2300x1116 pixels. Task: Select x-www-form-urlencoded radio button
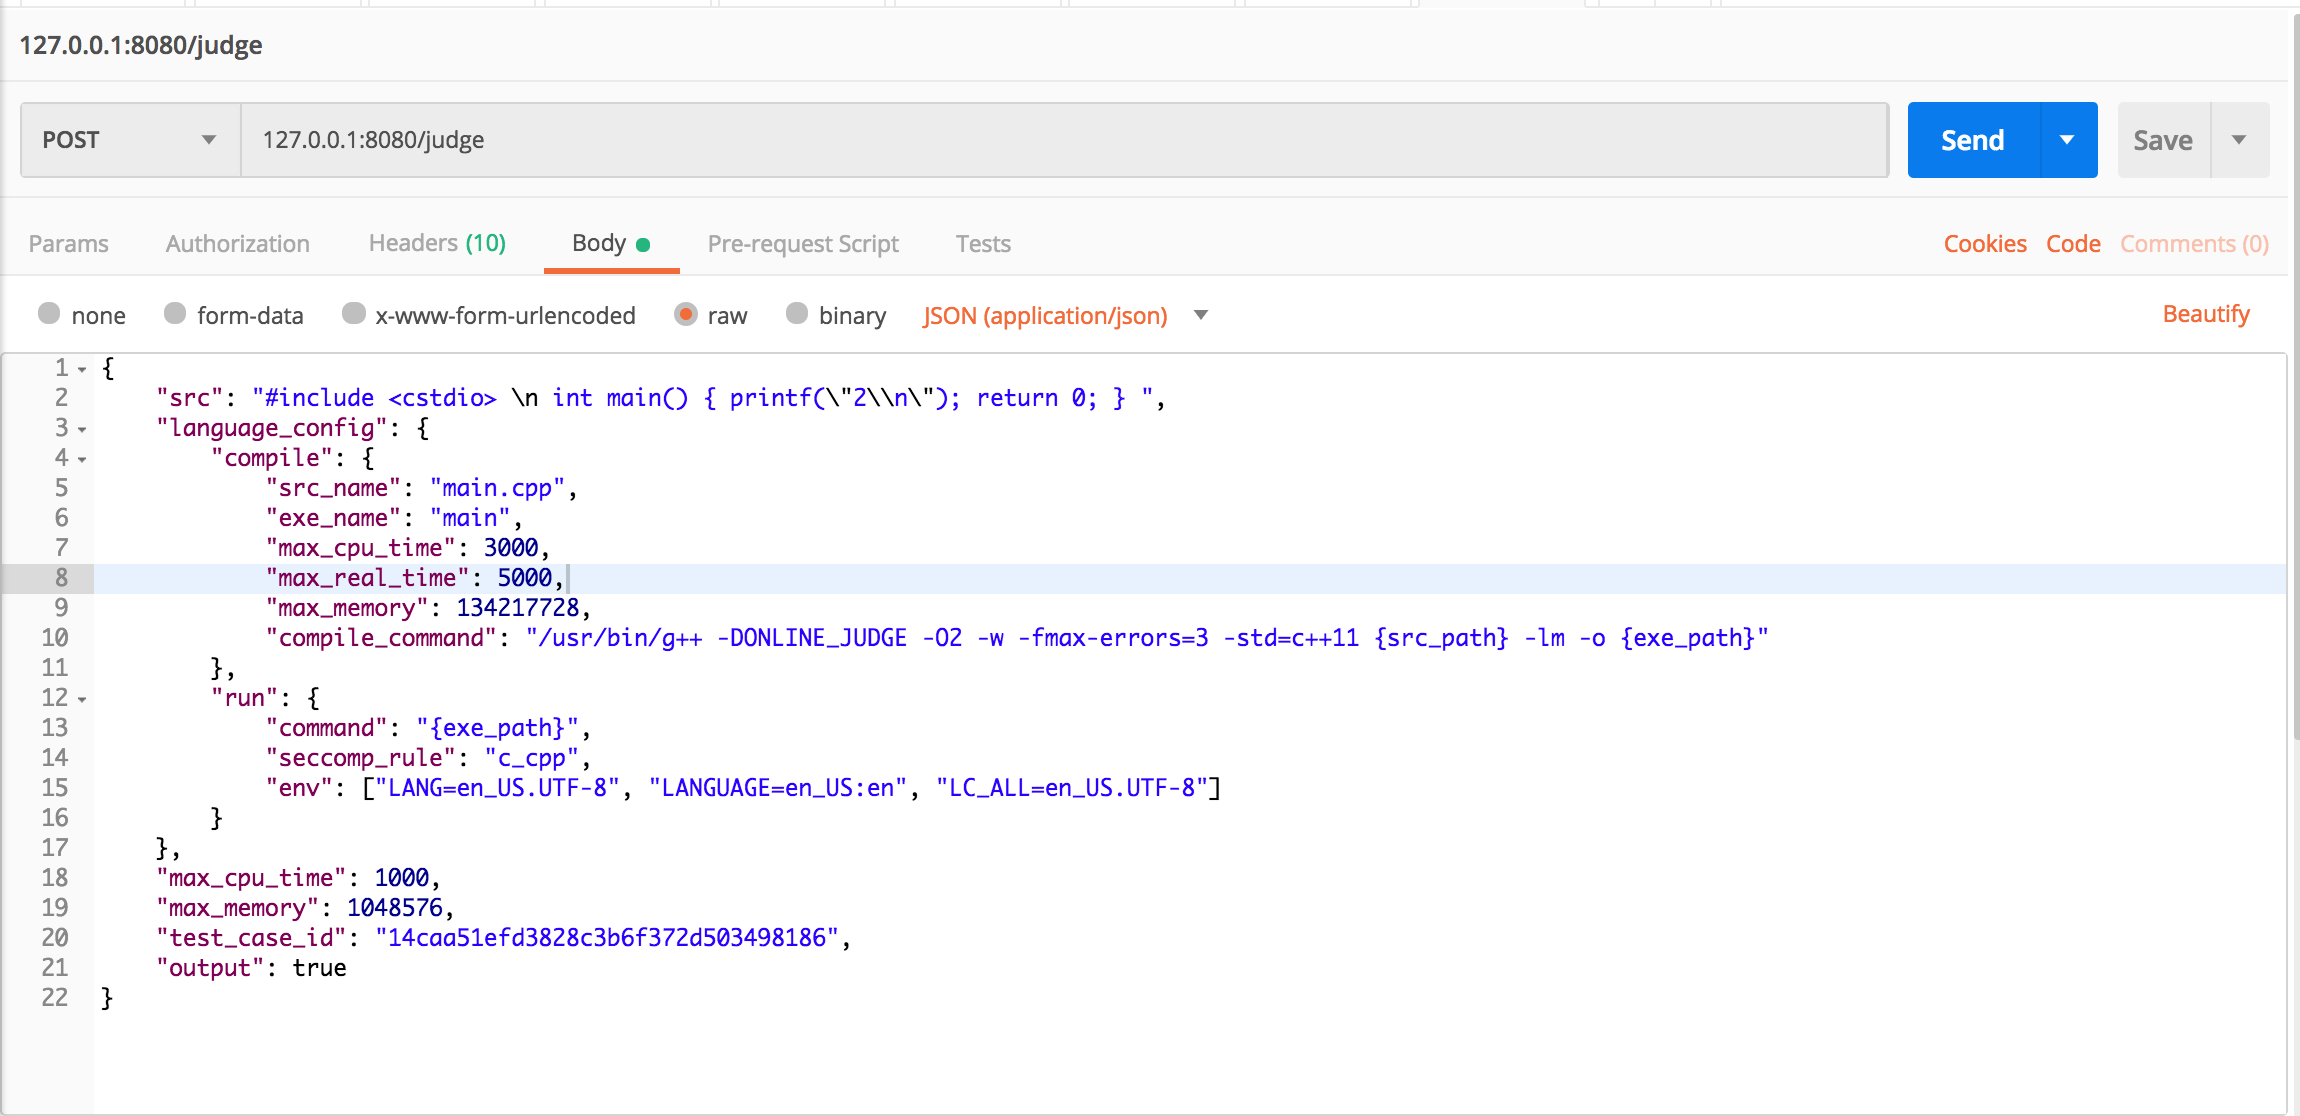pyautogui.click(x=353, y=314)
